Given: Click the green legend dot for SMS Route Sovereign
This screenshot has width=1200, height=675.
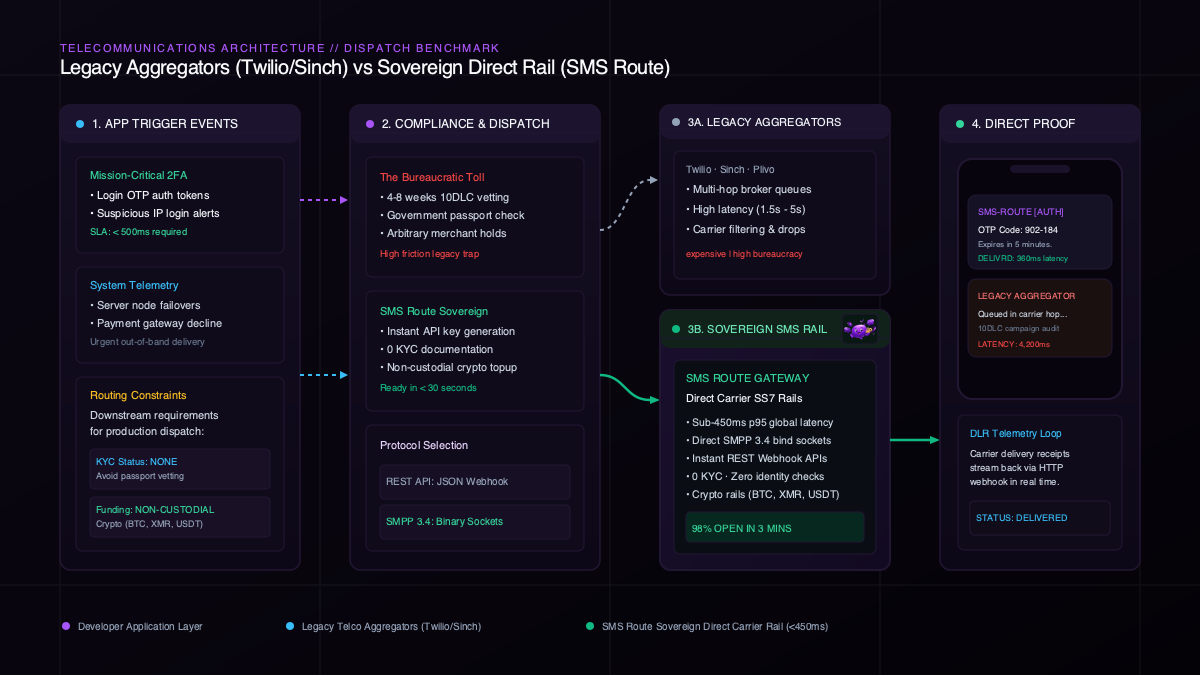Looking at the screenshot, I should pos(590,626).
